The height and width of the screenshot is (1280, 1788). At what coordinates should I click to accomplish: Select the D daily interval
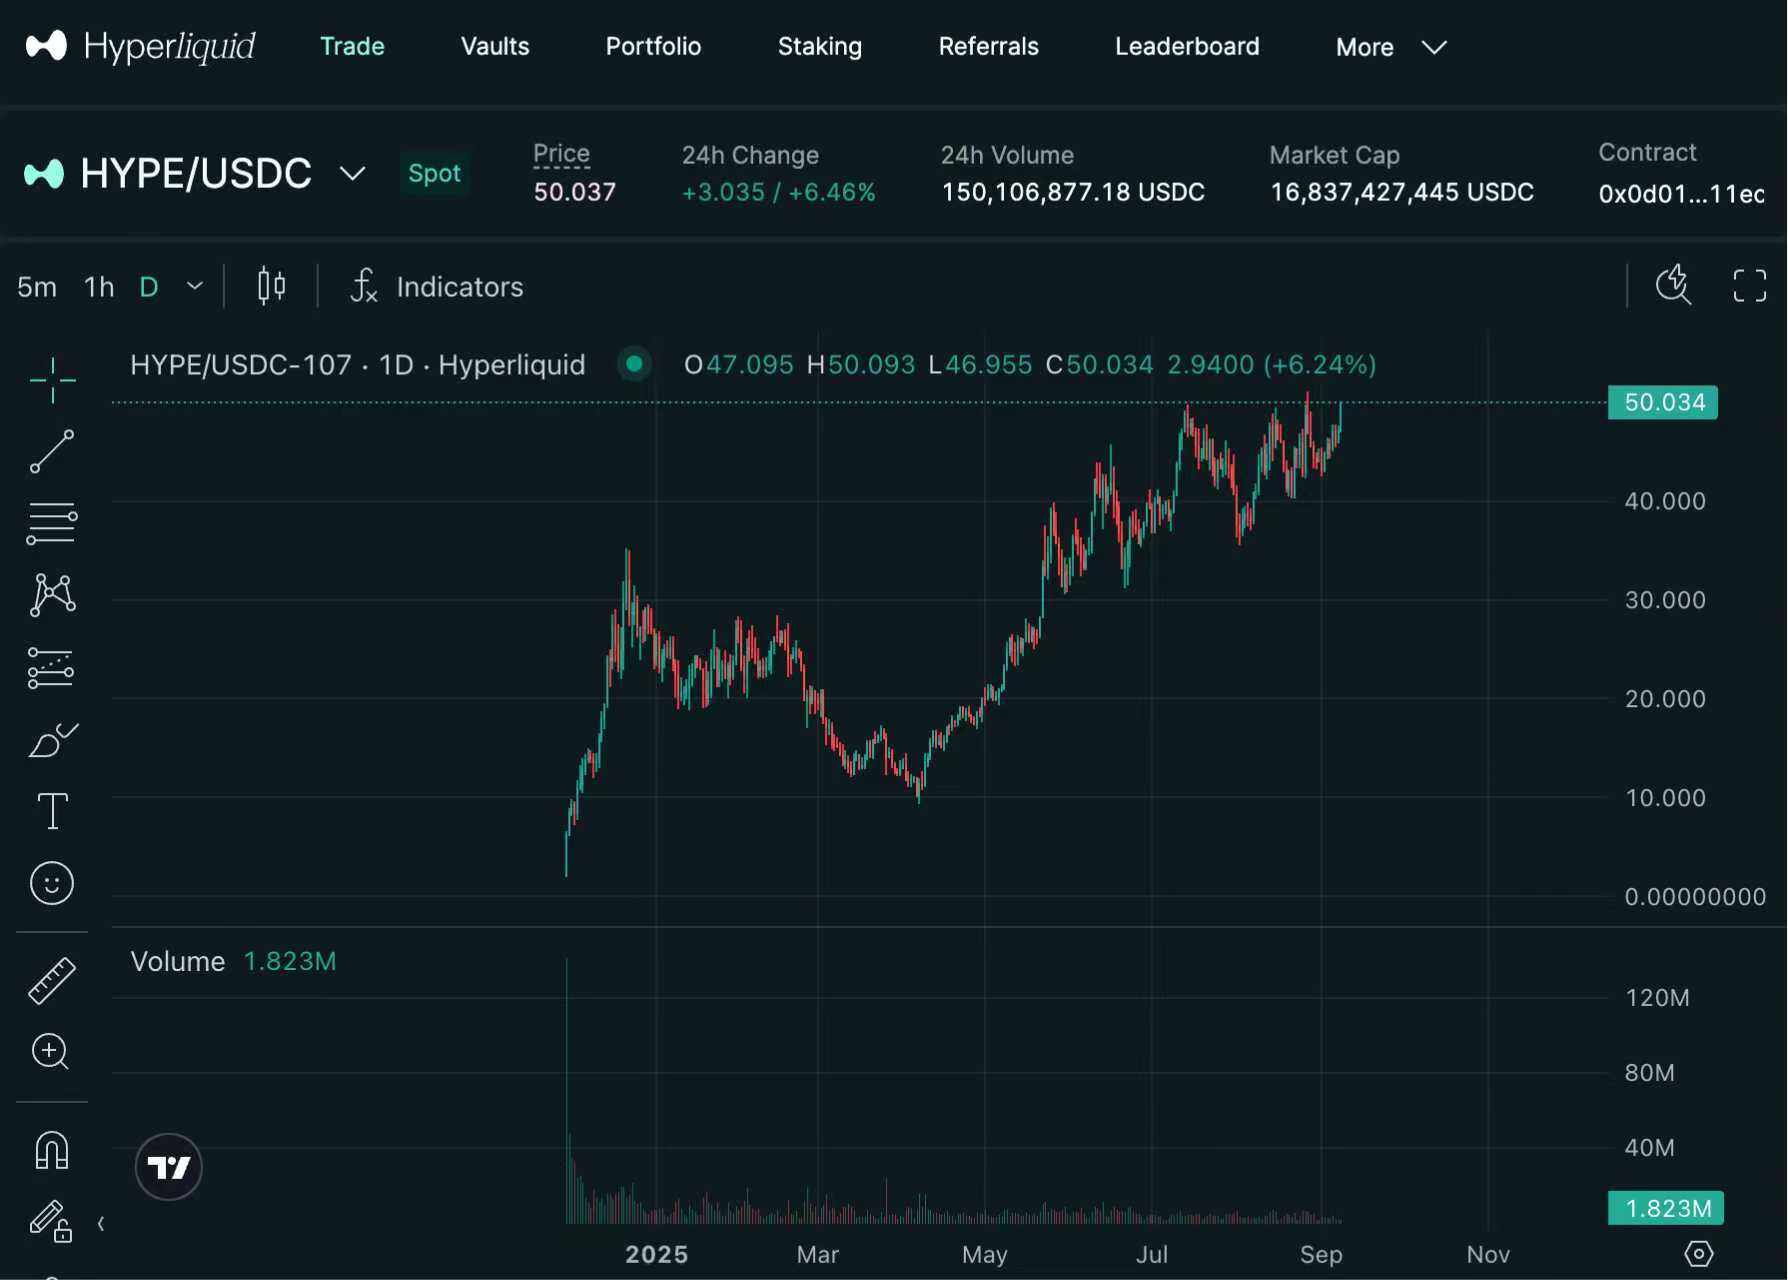point(149,287)
